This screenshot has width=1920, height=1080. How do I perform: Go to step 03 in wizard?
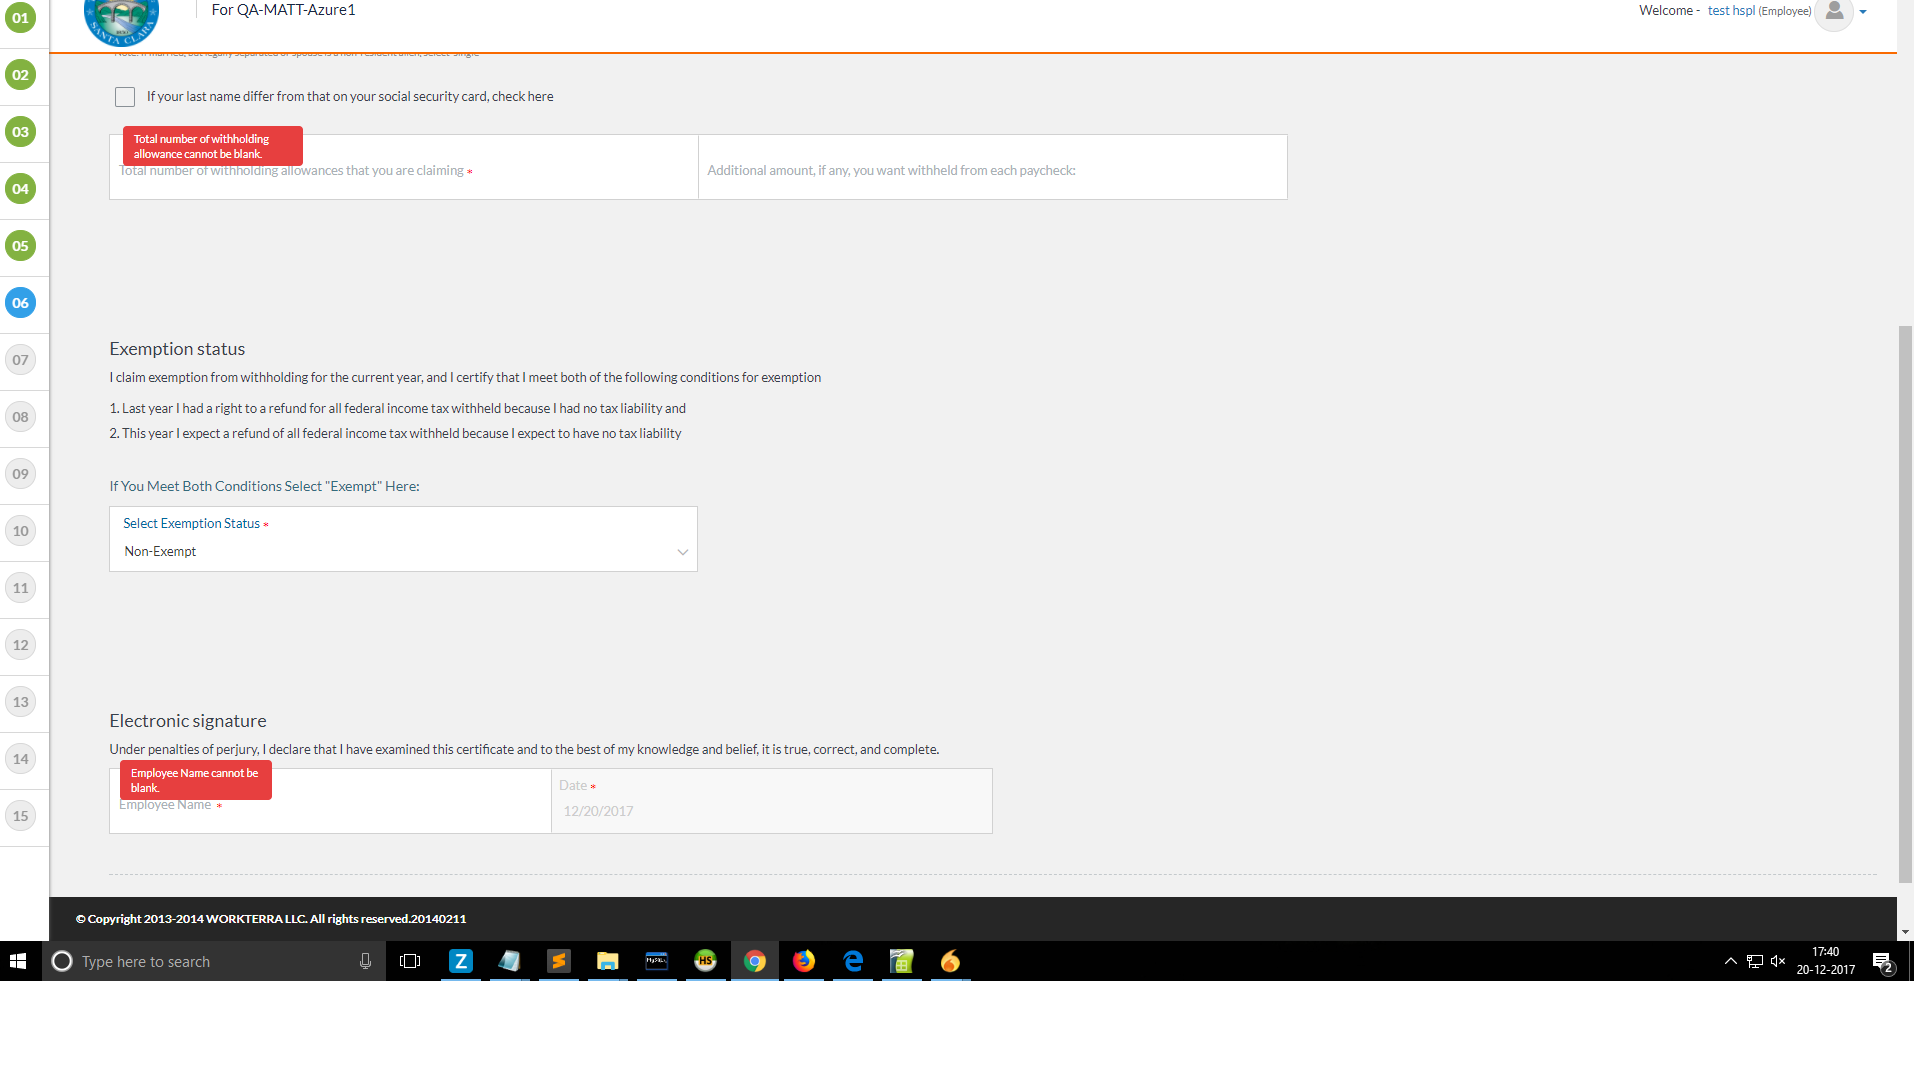point(20,132)
